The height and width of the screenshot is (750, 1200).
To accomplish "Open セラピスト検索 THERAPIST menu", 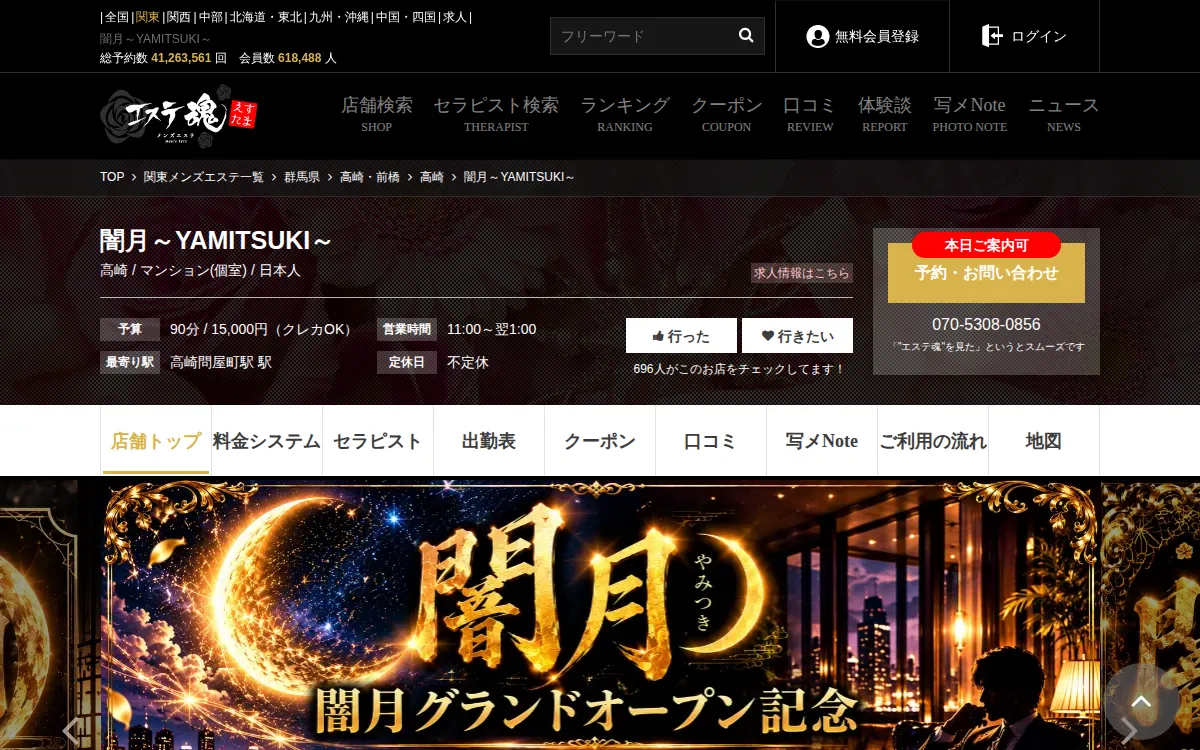I will tap(496, 114).
